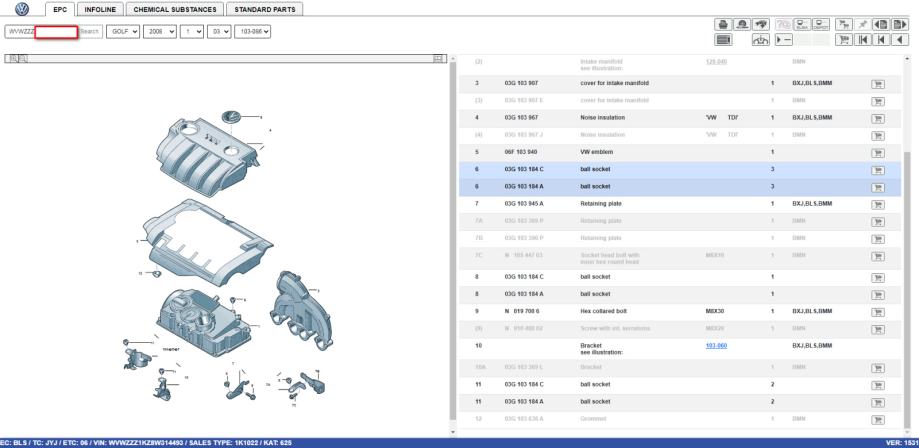The height and width of the screenshot is (448, 919).
Task: Select greyed Socket head bolt row 7C
Action: coord(680,259)
